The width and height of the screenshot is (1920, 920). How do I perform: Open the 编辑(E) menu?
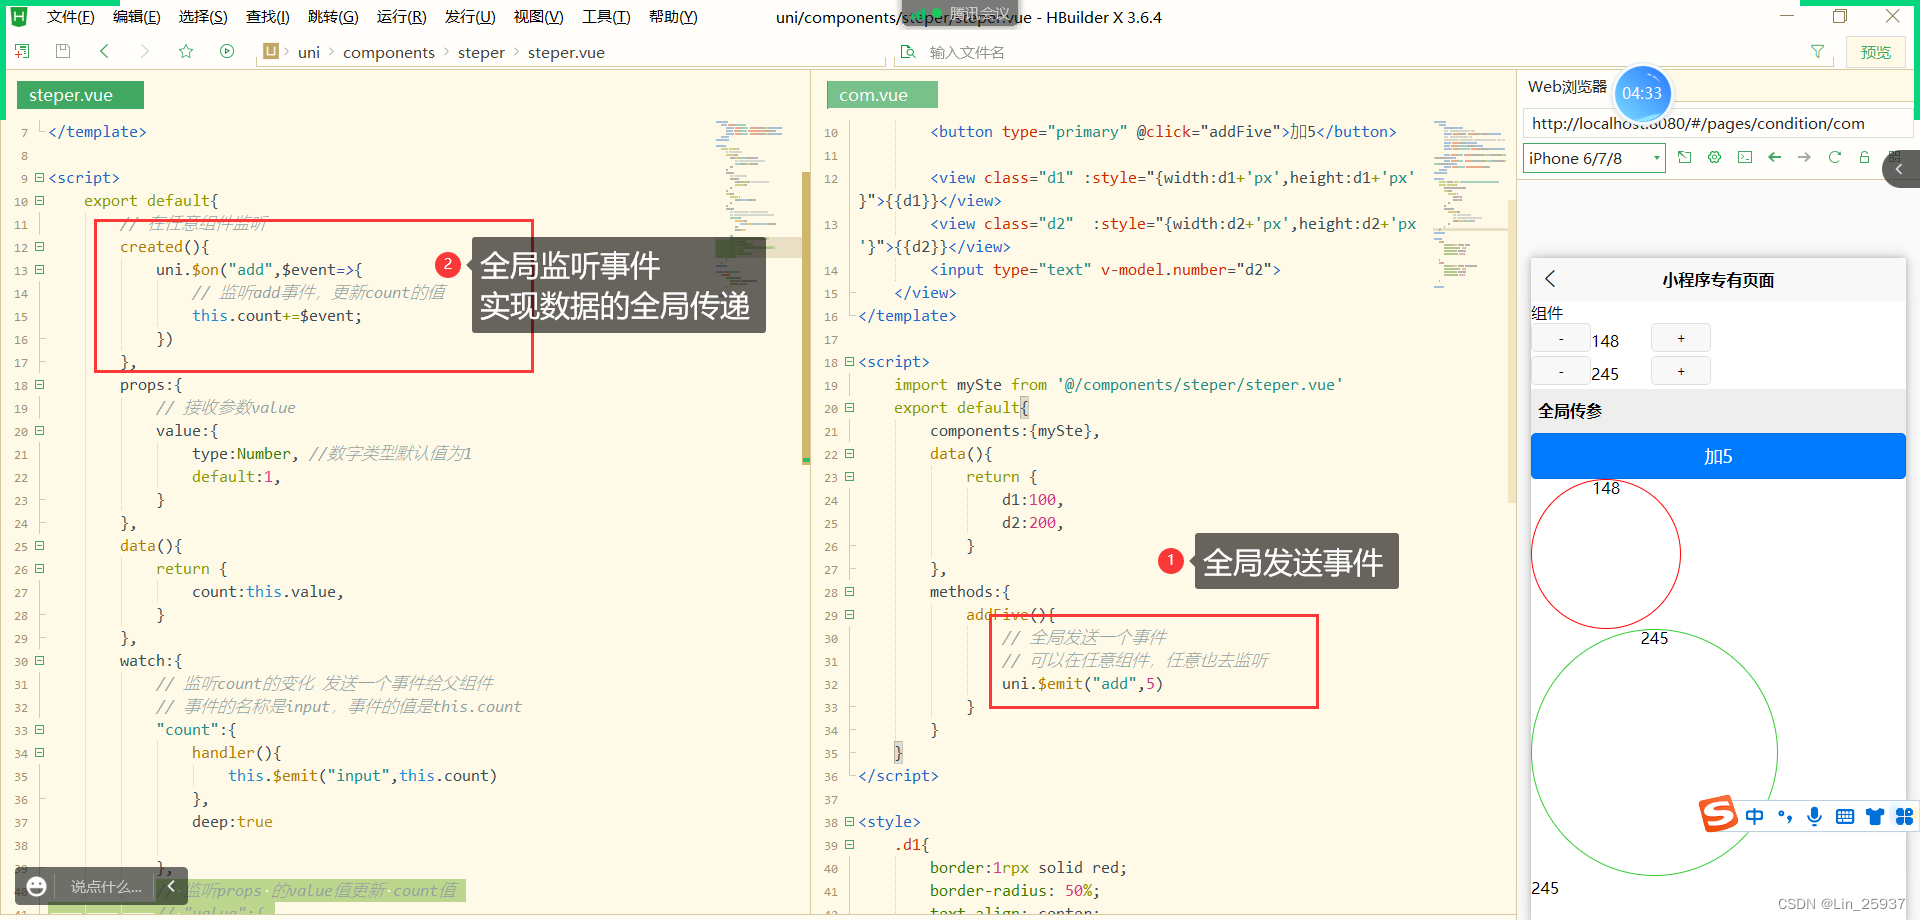136,17
